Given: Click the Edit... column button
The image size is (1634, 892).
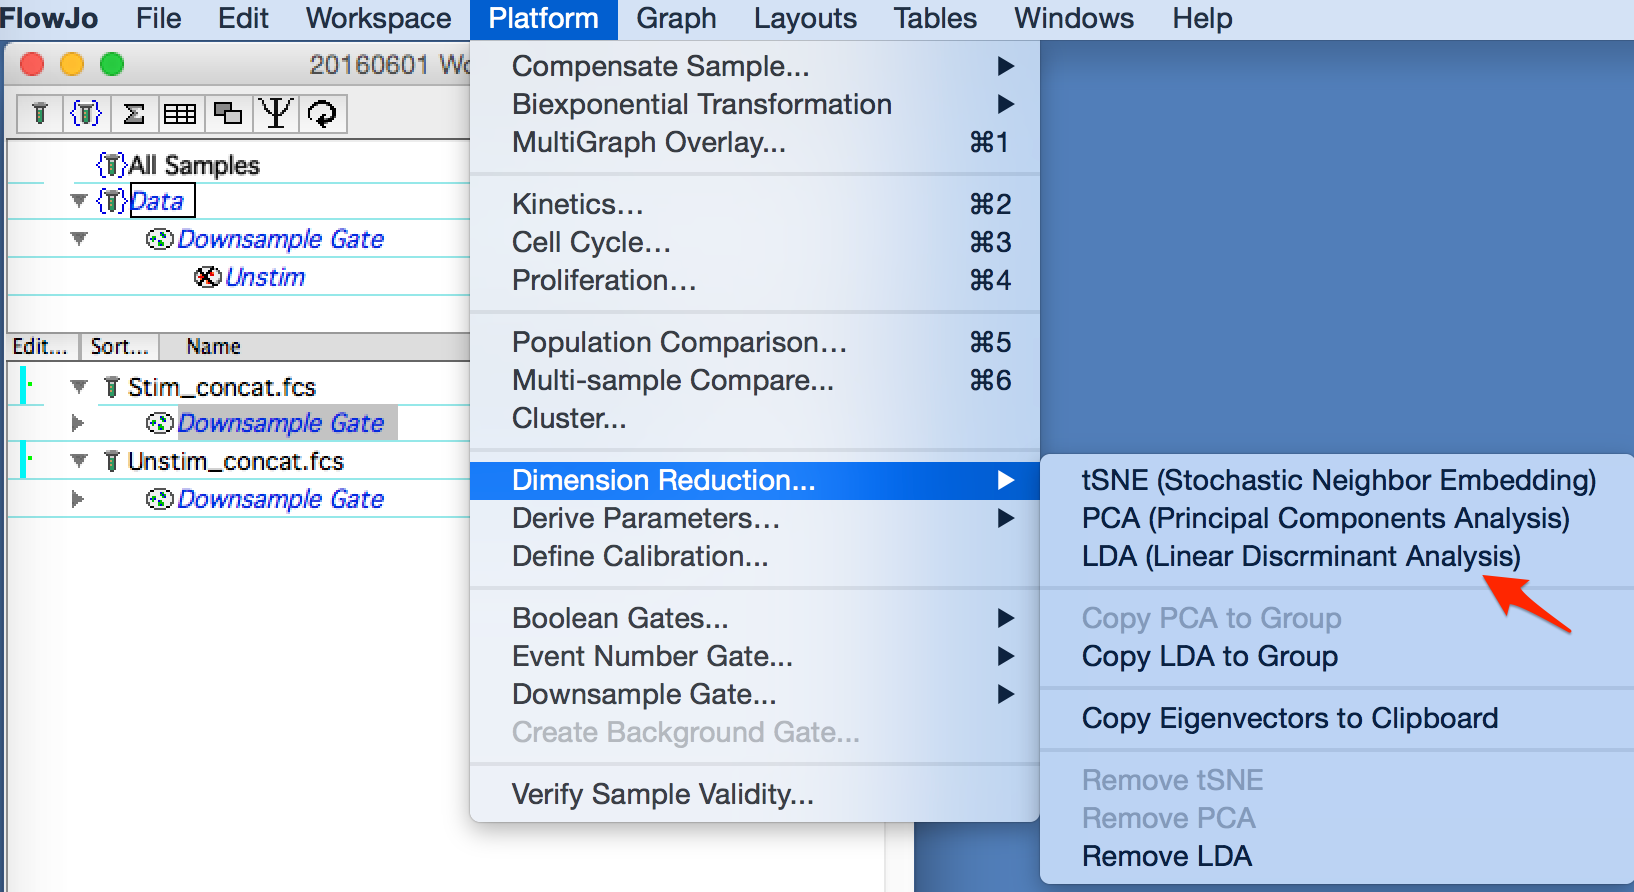Looking at the screenshot, I should click(40, 347).
